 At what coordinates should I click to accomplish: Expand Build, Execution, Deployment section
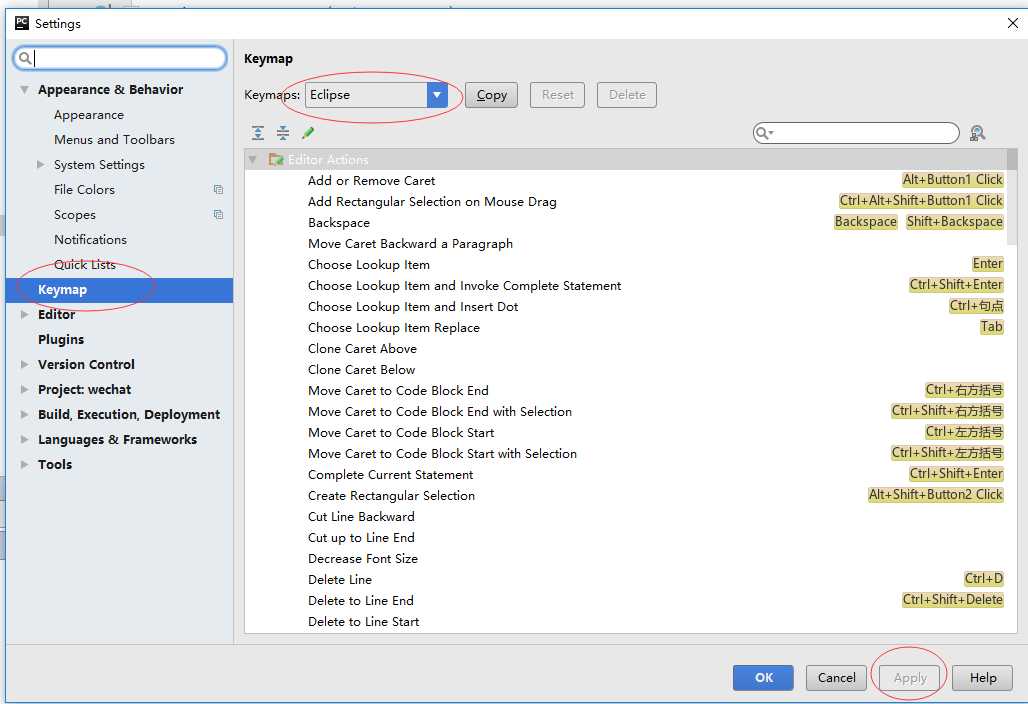24,414
